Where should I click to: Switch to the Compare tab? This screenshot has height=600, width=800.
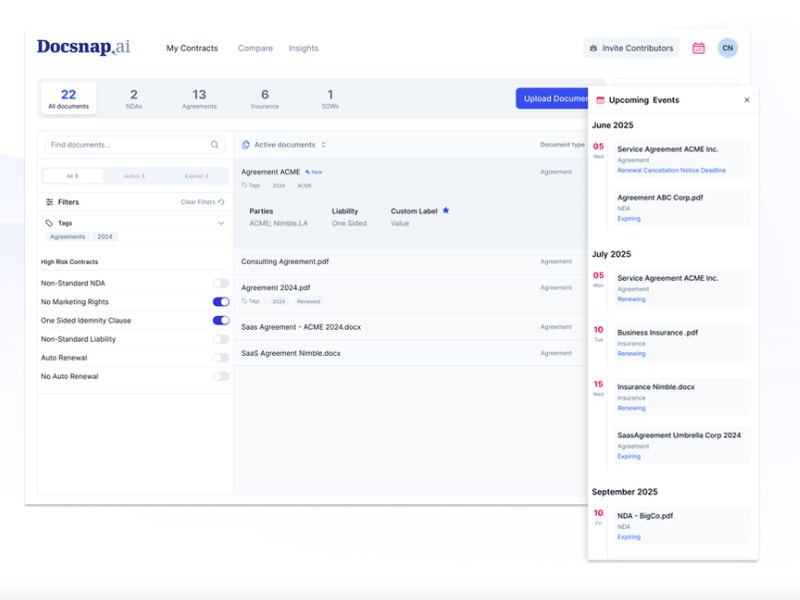[x=255, y=48]
